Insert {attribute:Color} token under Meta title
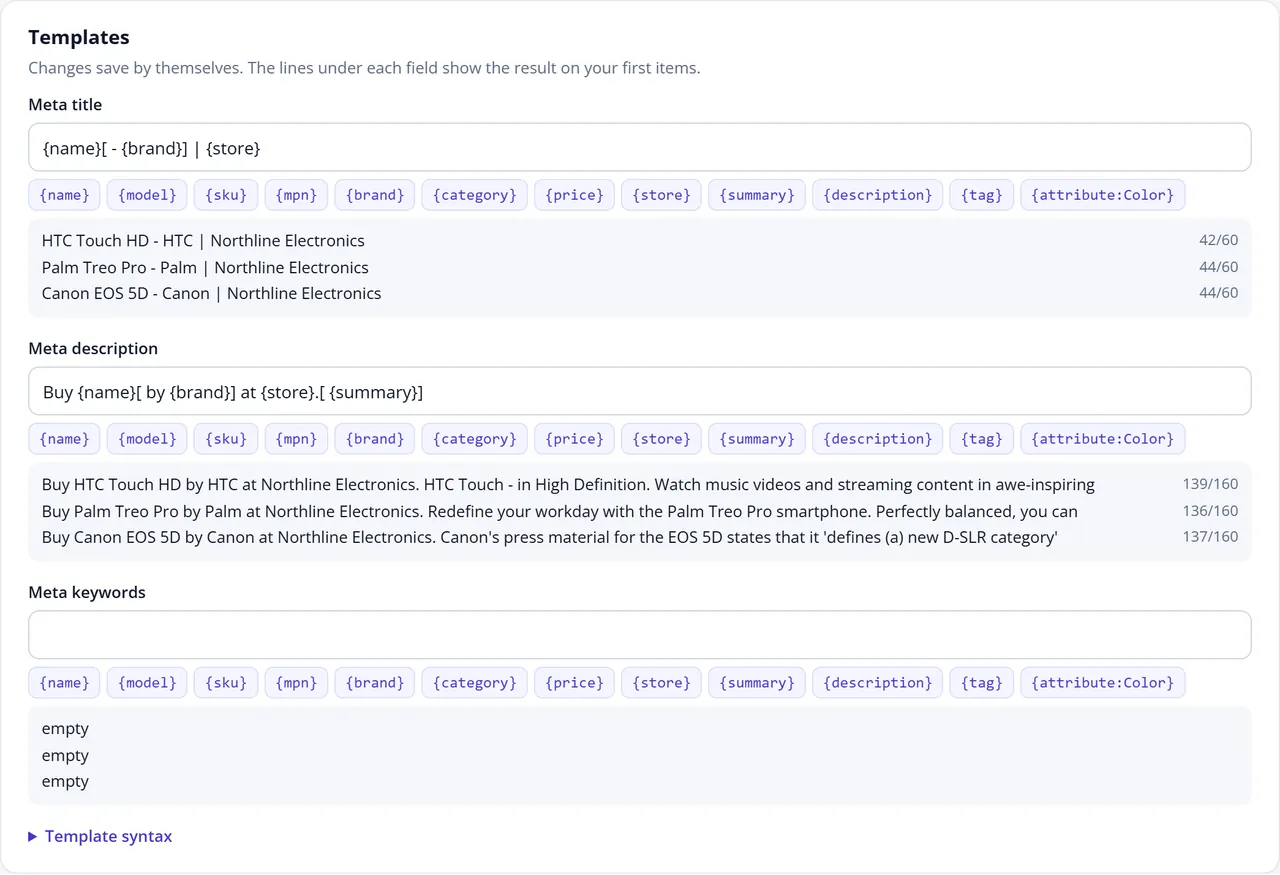Screen dimensions: 1280x875 tap(1103, 195)
